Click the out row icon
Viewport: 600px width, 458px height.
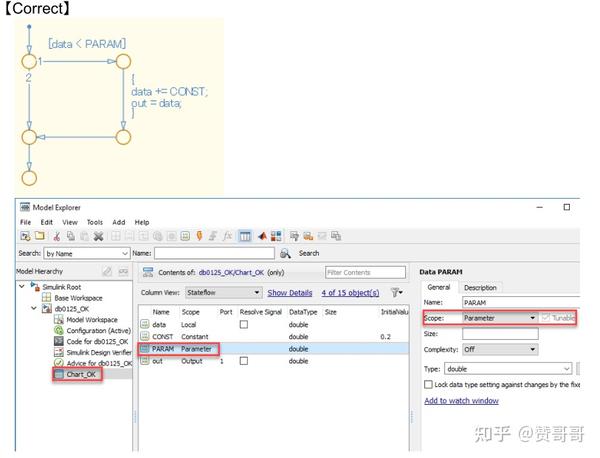[x=145, y=361]
